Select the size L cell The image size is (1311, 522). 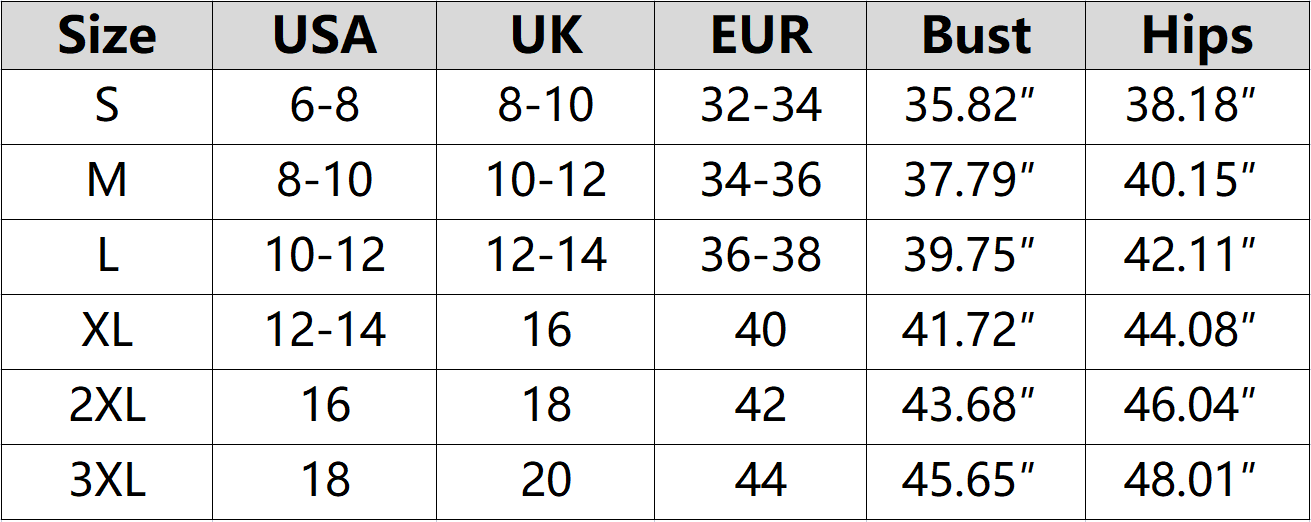coord(107,256)
